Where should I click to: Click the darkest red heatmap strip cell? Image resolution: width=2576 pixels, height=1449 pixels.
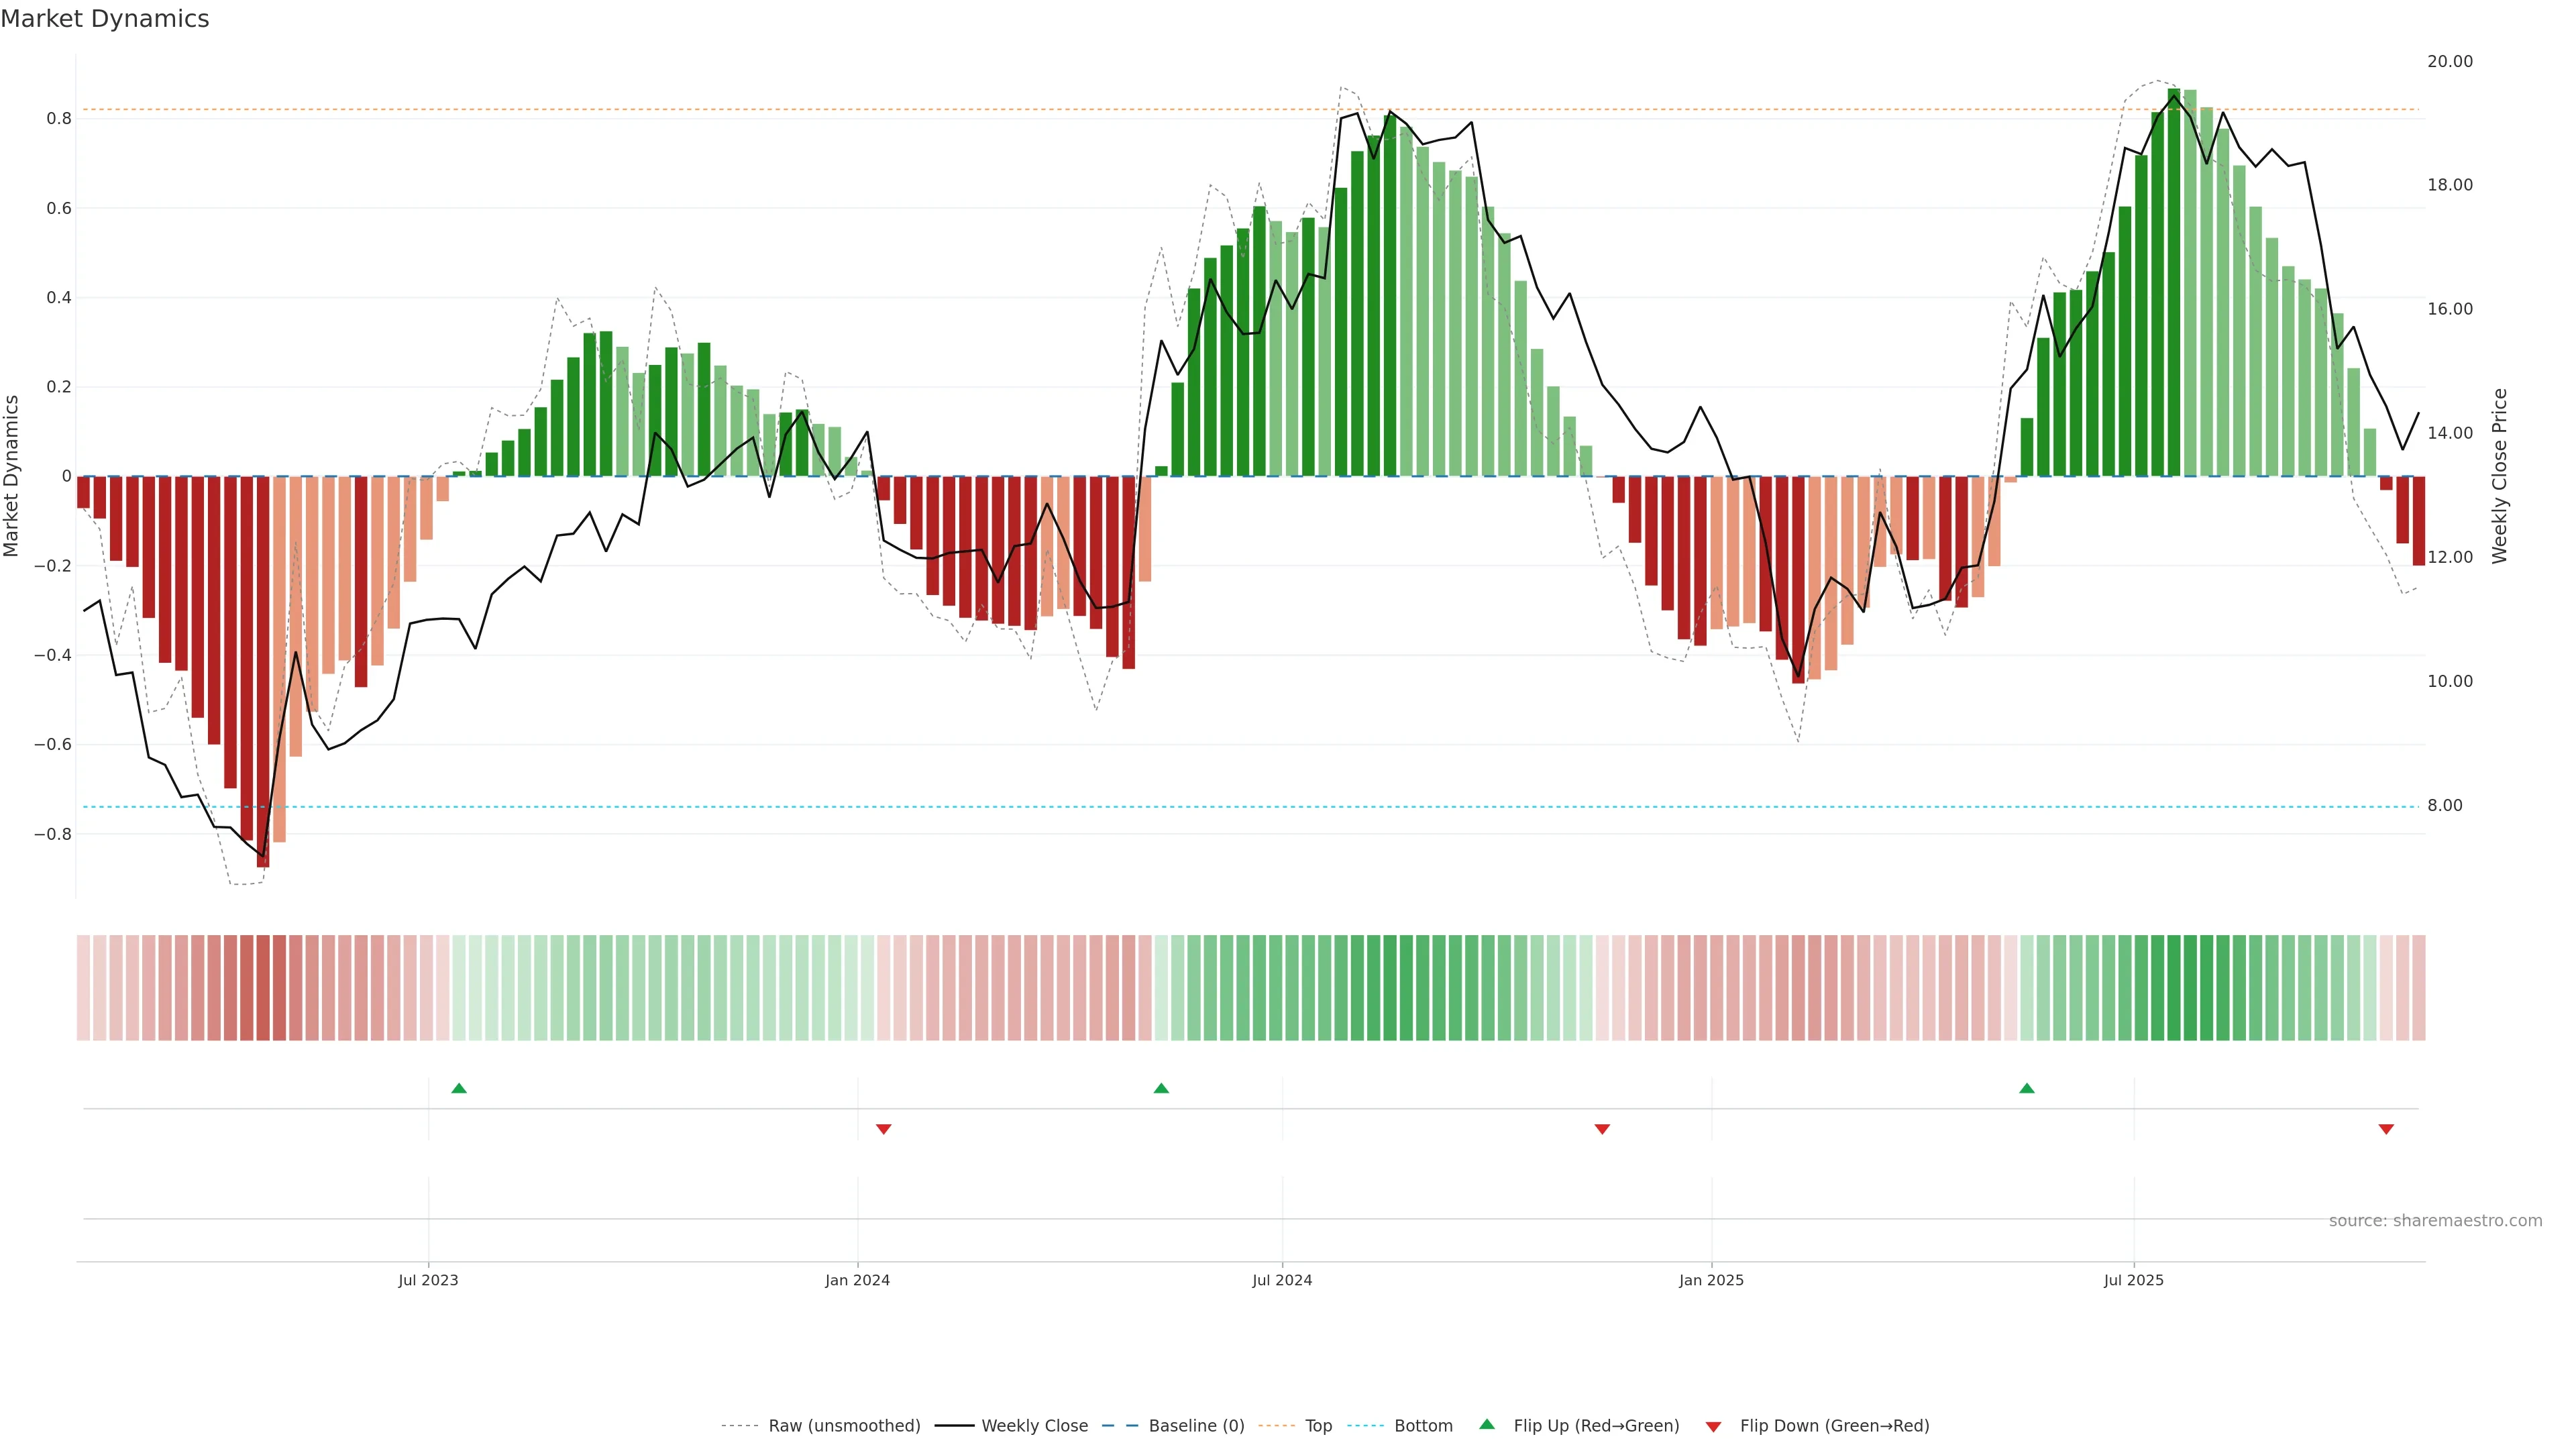tap(263, 988)
